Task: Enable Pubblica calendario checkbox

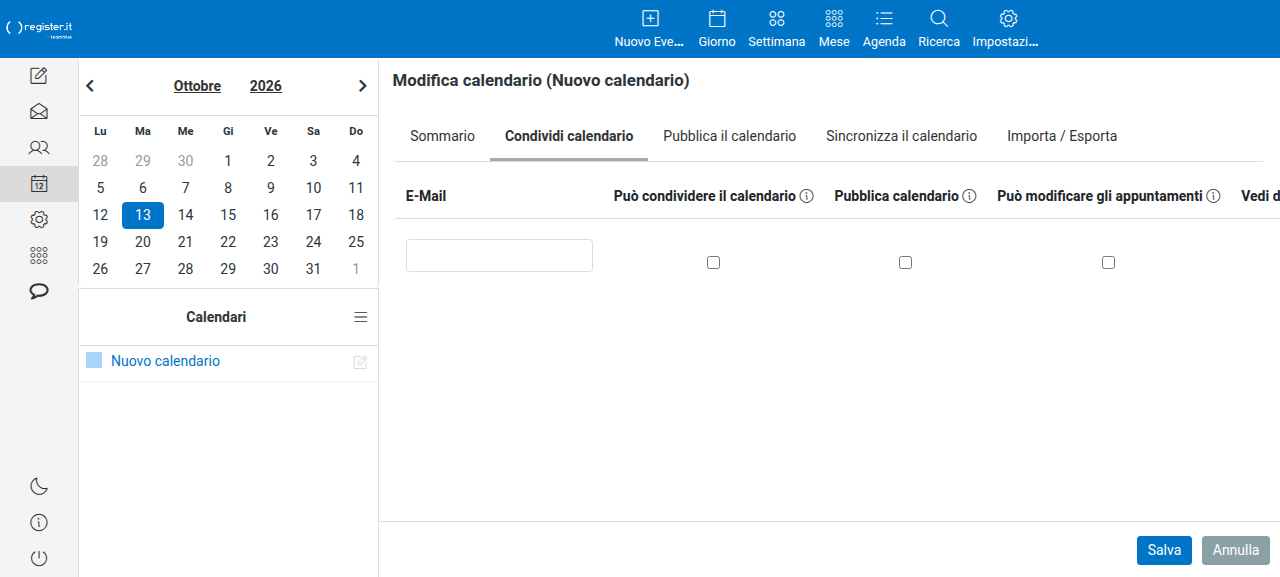Action: pos(906,262)
